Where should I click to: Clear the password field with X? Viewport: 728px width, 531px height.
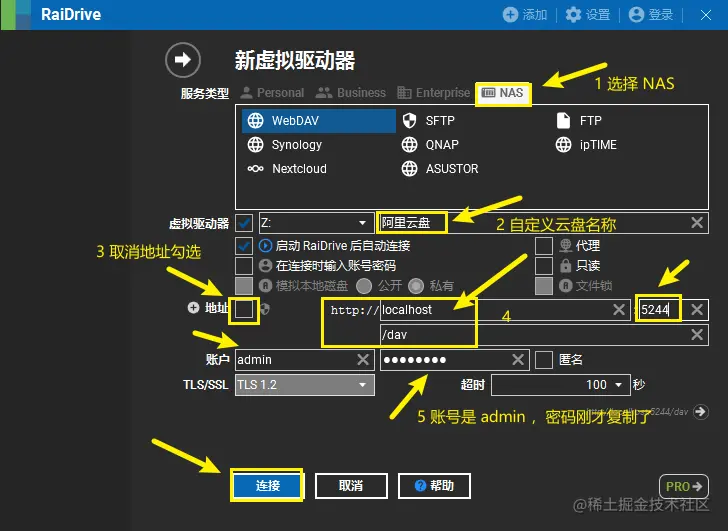coord(518,360)
